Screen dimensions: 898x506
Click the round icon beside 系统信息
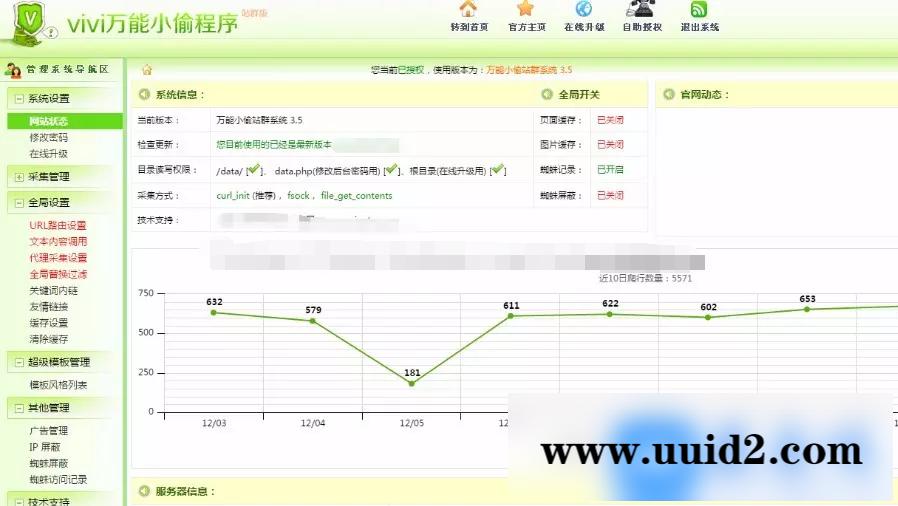pos(144,94)
